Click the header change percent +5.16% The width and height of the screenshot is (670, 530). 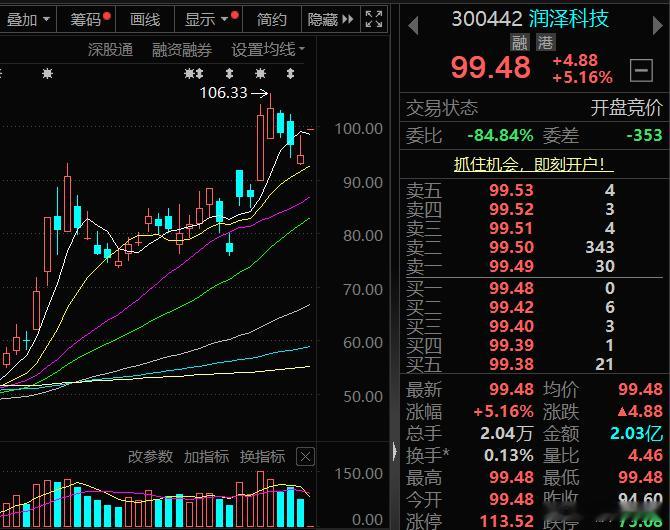tap(582, 77)
